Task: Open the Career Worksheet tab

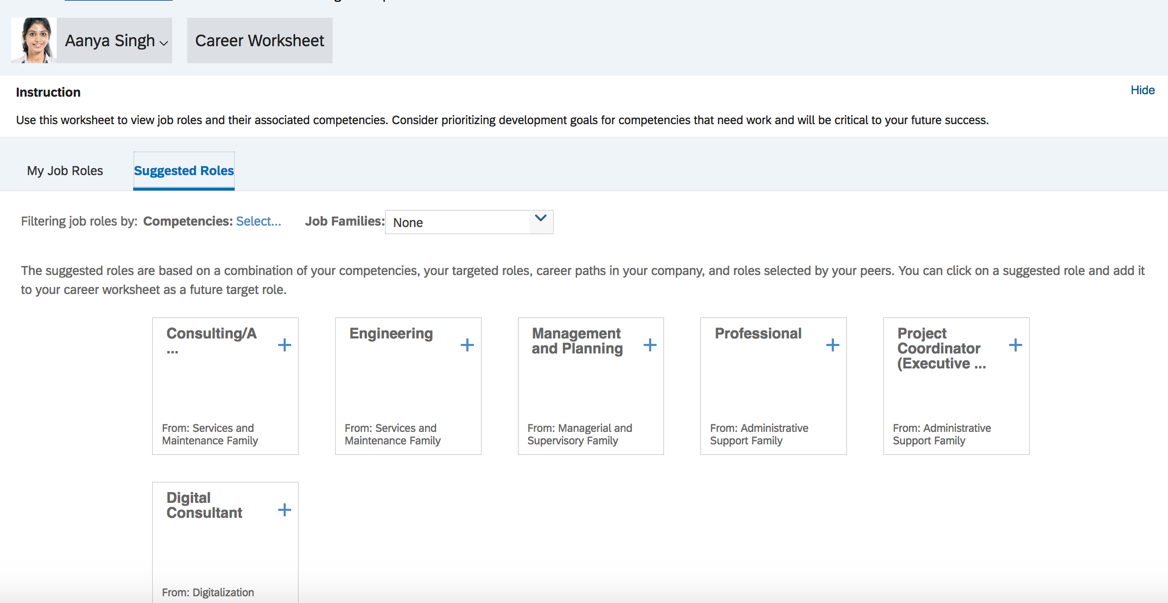Action: (259, 40)
